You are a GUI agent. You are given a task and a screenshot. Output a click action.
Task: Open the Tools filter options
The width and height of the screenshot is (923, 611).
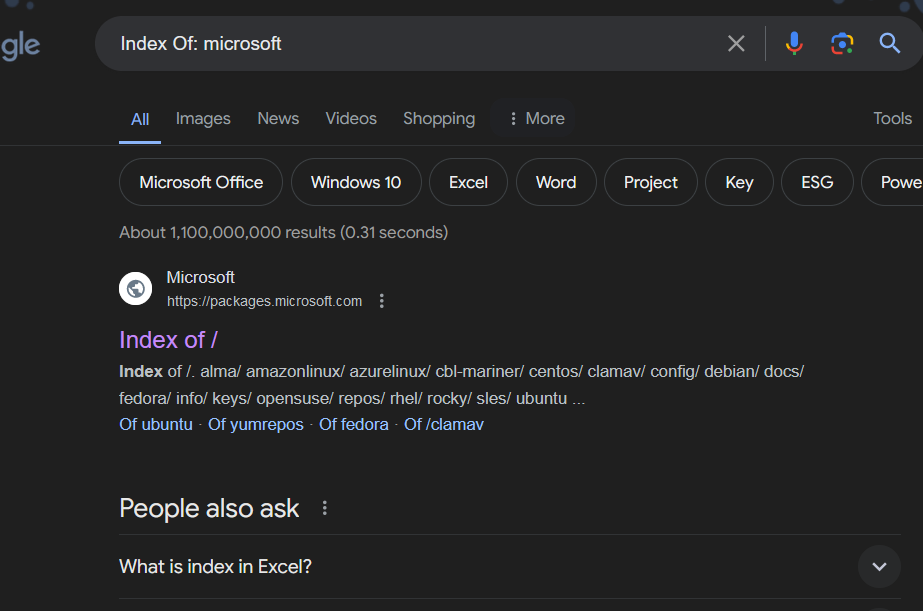pos(892,118)
